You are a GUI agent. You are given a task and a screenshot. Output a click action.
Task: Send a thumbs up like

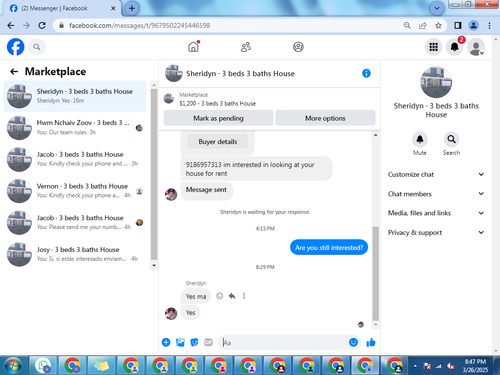click(x=371, y=342)
